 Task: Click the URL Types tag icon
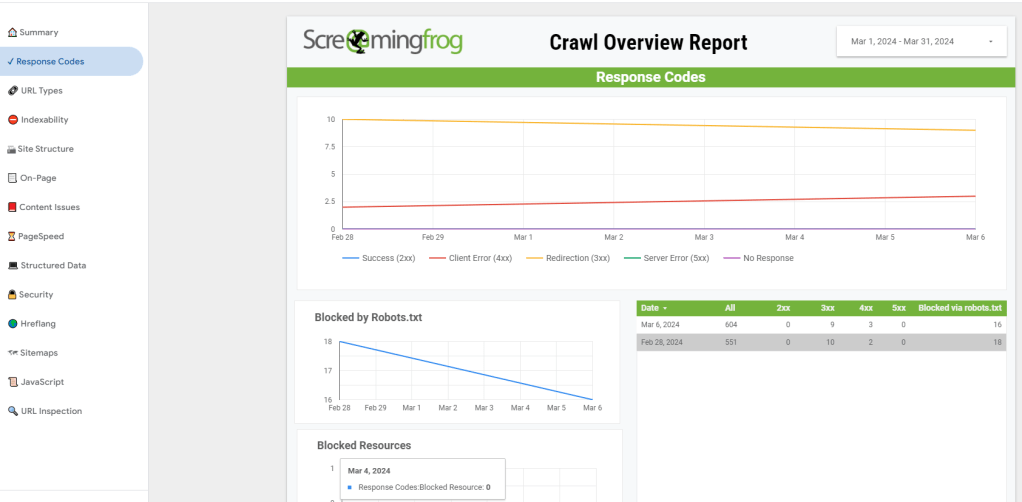pyautogui.click(x=12, y=91)
